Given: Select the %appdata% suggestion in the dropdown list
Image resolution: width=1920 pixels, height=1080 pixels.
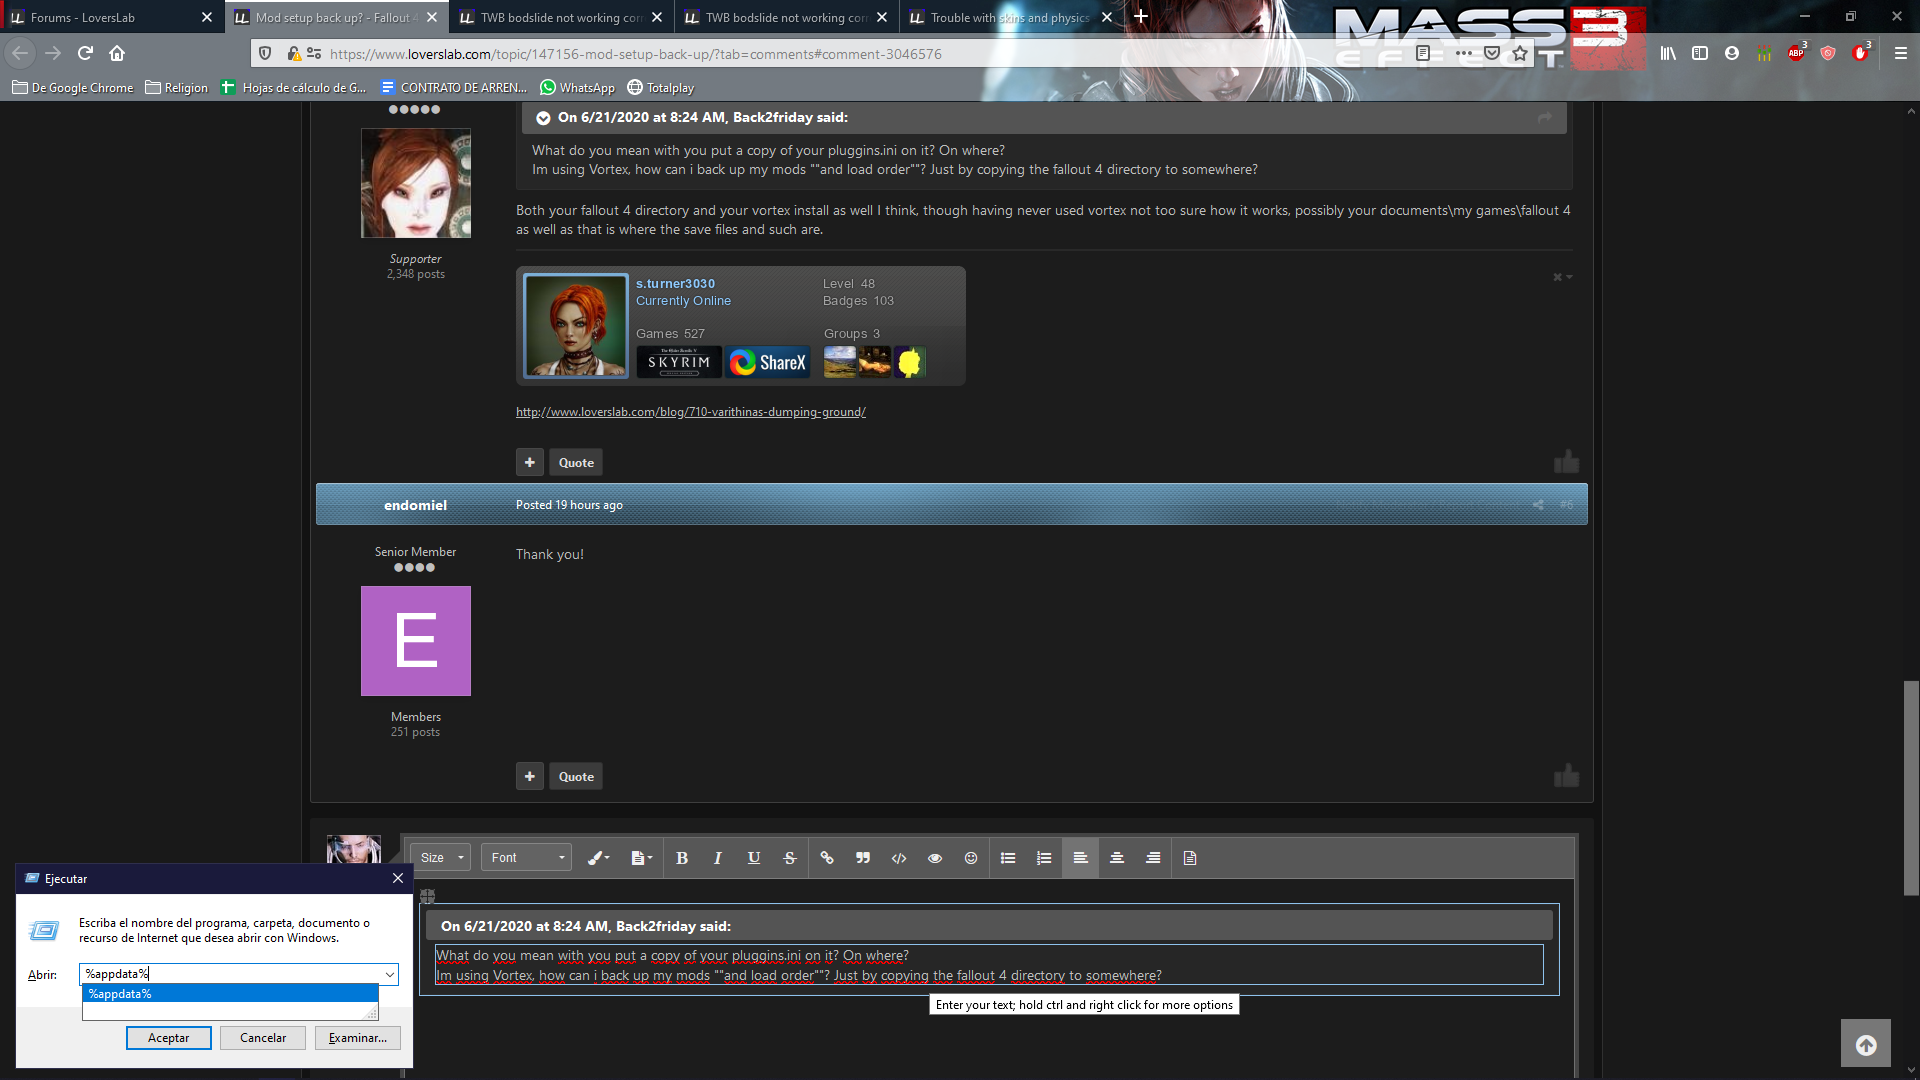Looking at the screenshot, I should pyautogui.click(x=230, y=994).
